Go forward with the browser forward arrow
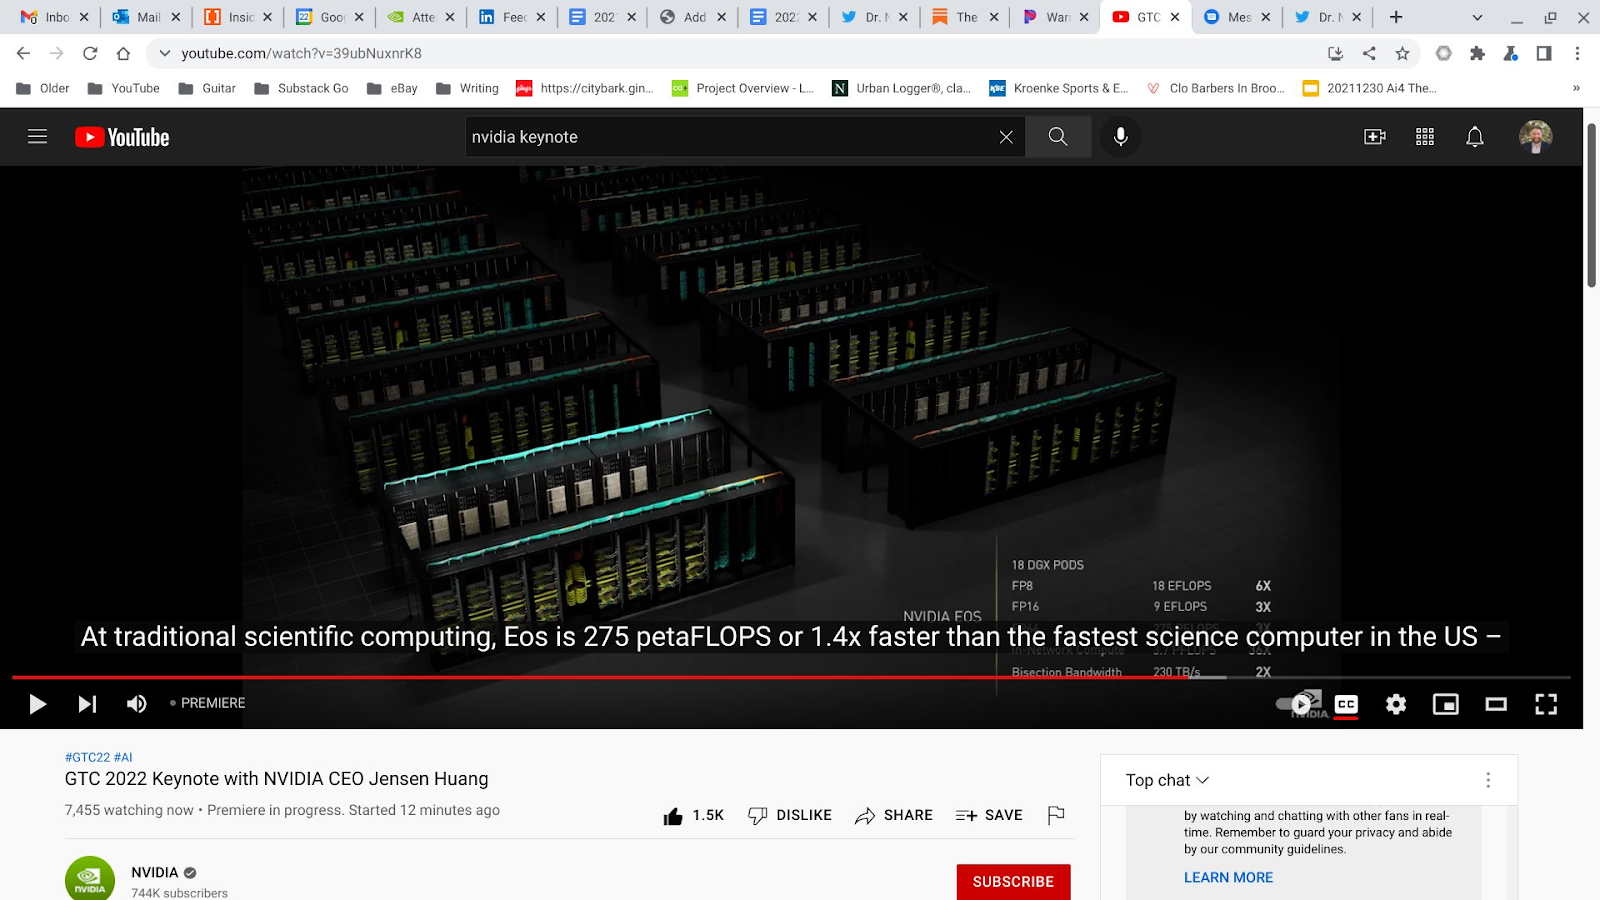The width and height of the screenshot is (1600, 900). pos(57,54)
